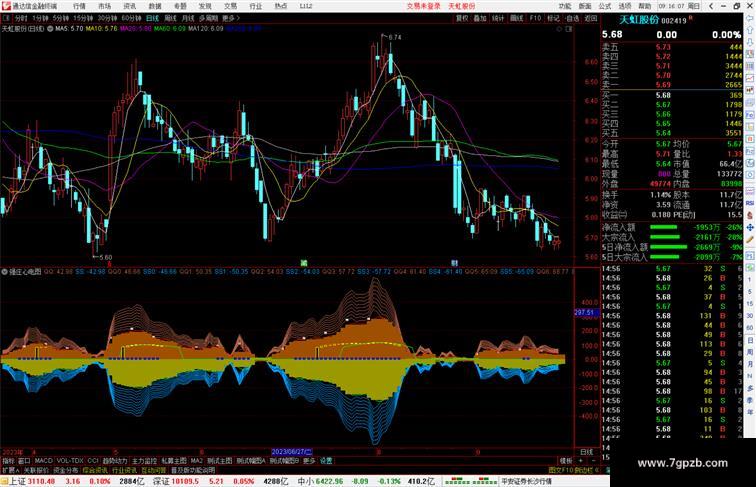Screen dimensions: 756x487
Task: Open the 叠加 overlay dropdown
Action: [x=480, y=18]
